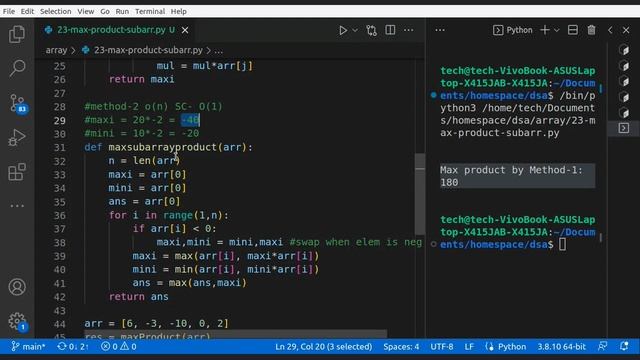Screen dimensions: 640x360
Task: Split the terminal
Action: (573, 30)
